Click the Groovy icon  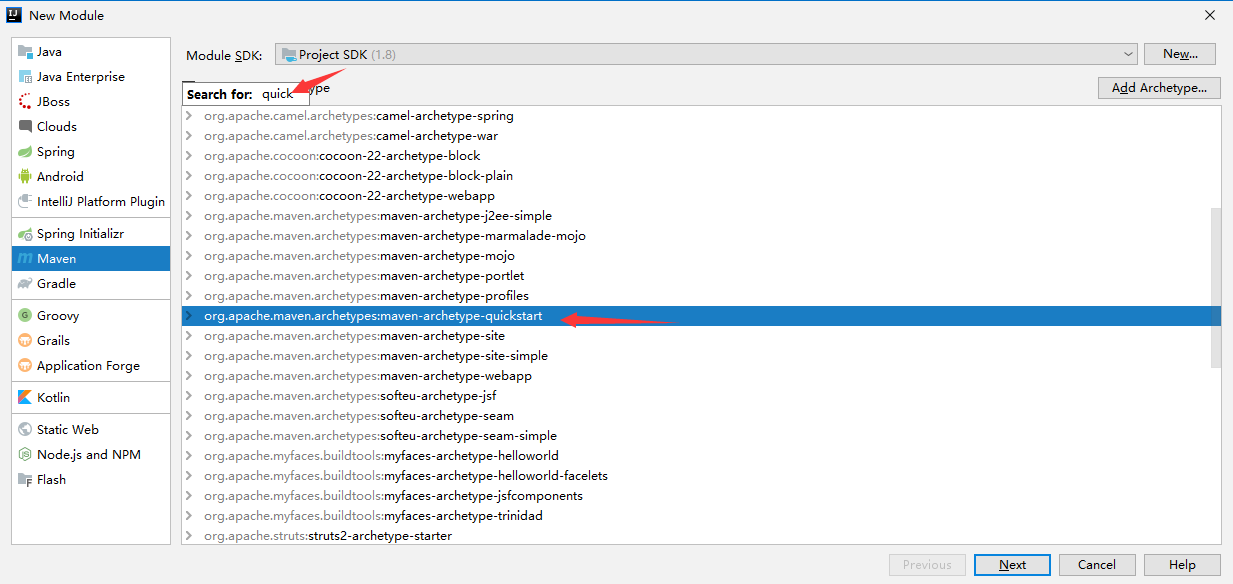[25, 316]
